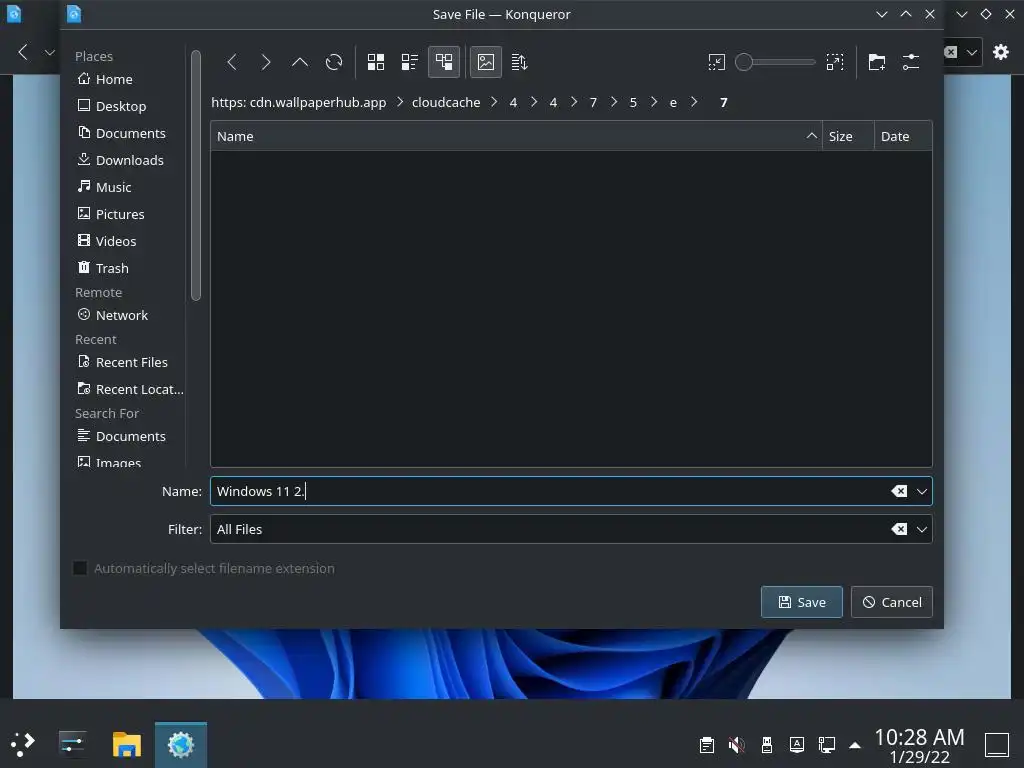Click the Places panel scrollbar
Image resolution: width=1024 pixels, height=768 pixels.
195,176
